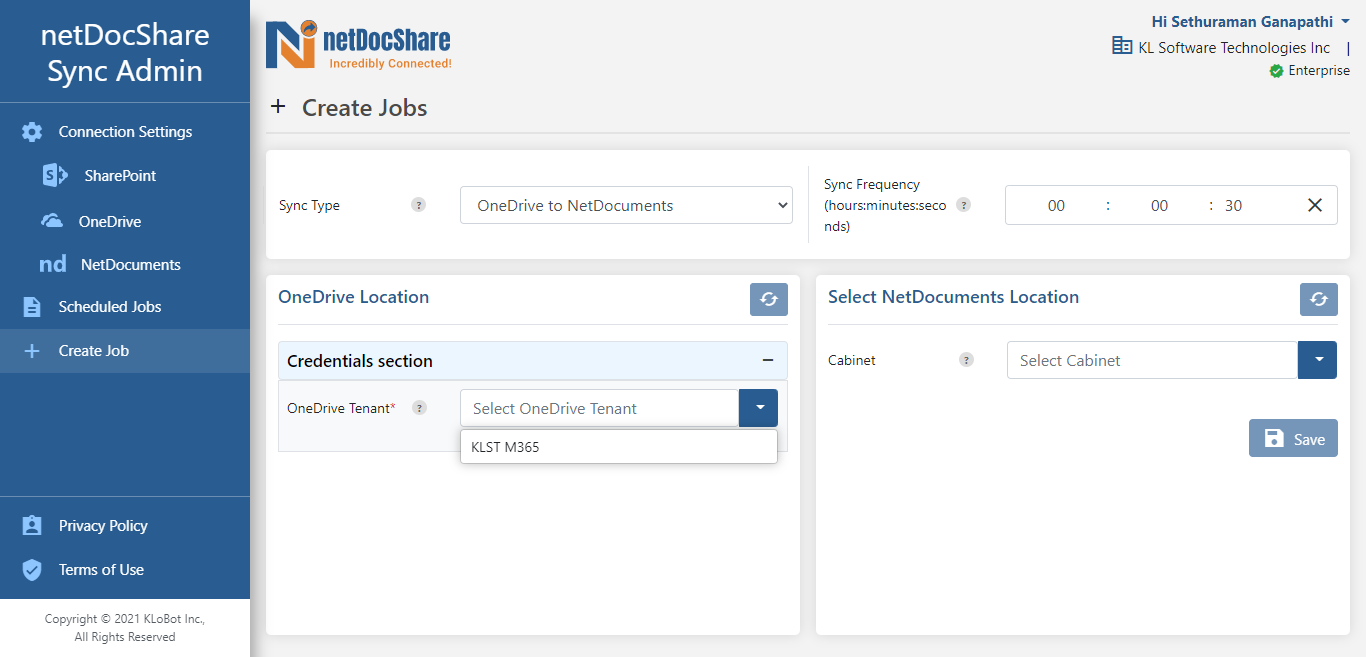Viewport: 1366px width, 657px height.
Task: Open the Select Cabinet dropdown arrow
Action: [1317, 360]
